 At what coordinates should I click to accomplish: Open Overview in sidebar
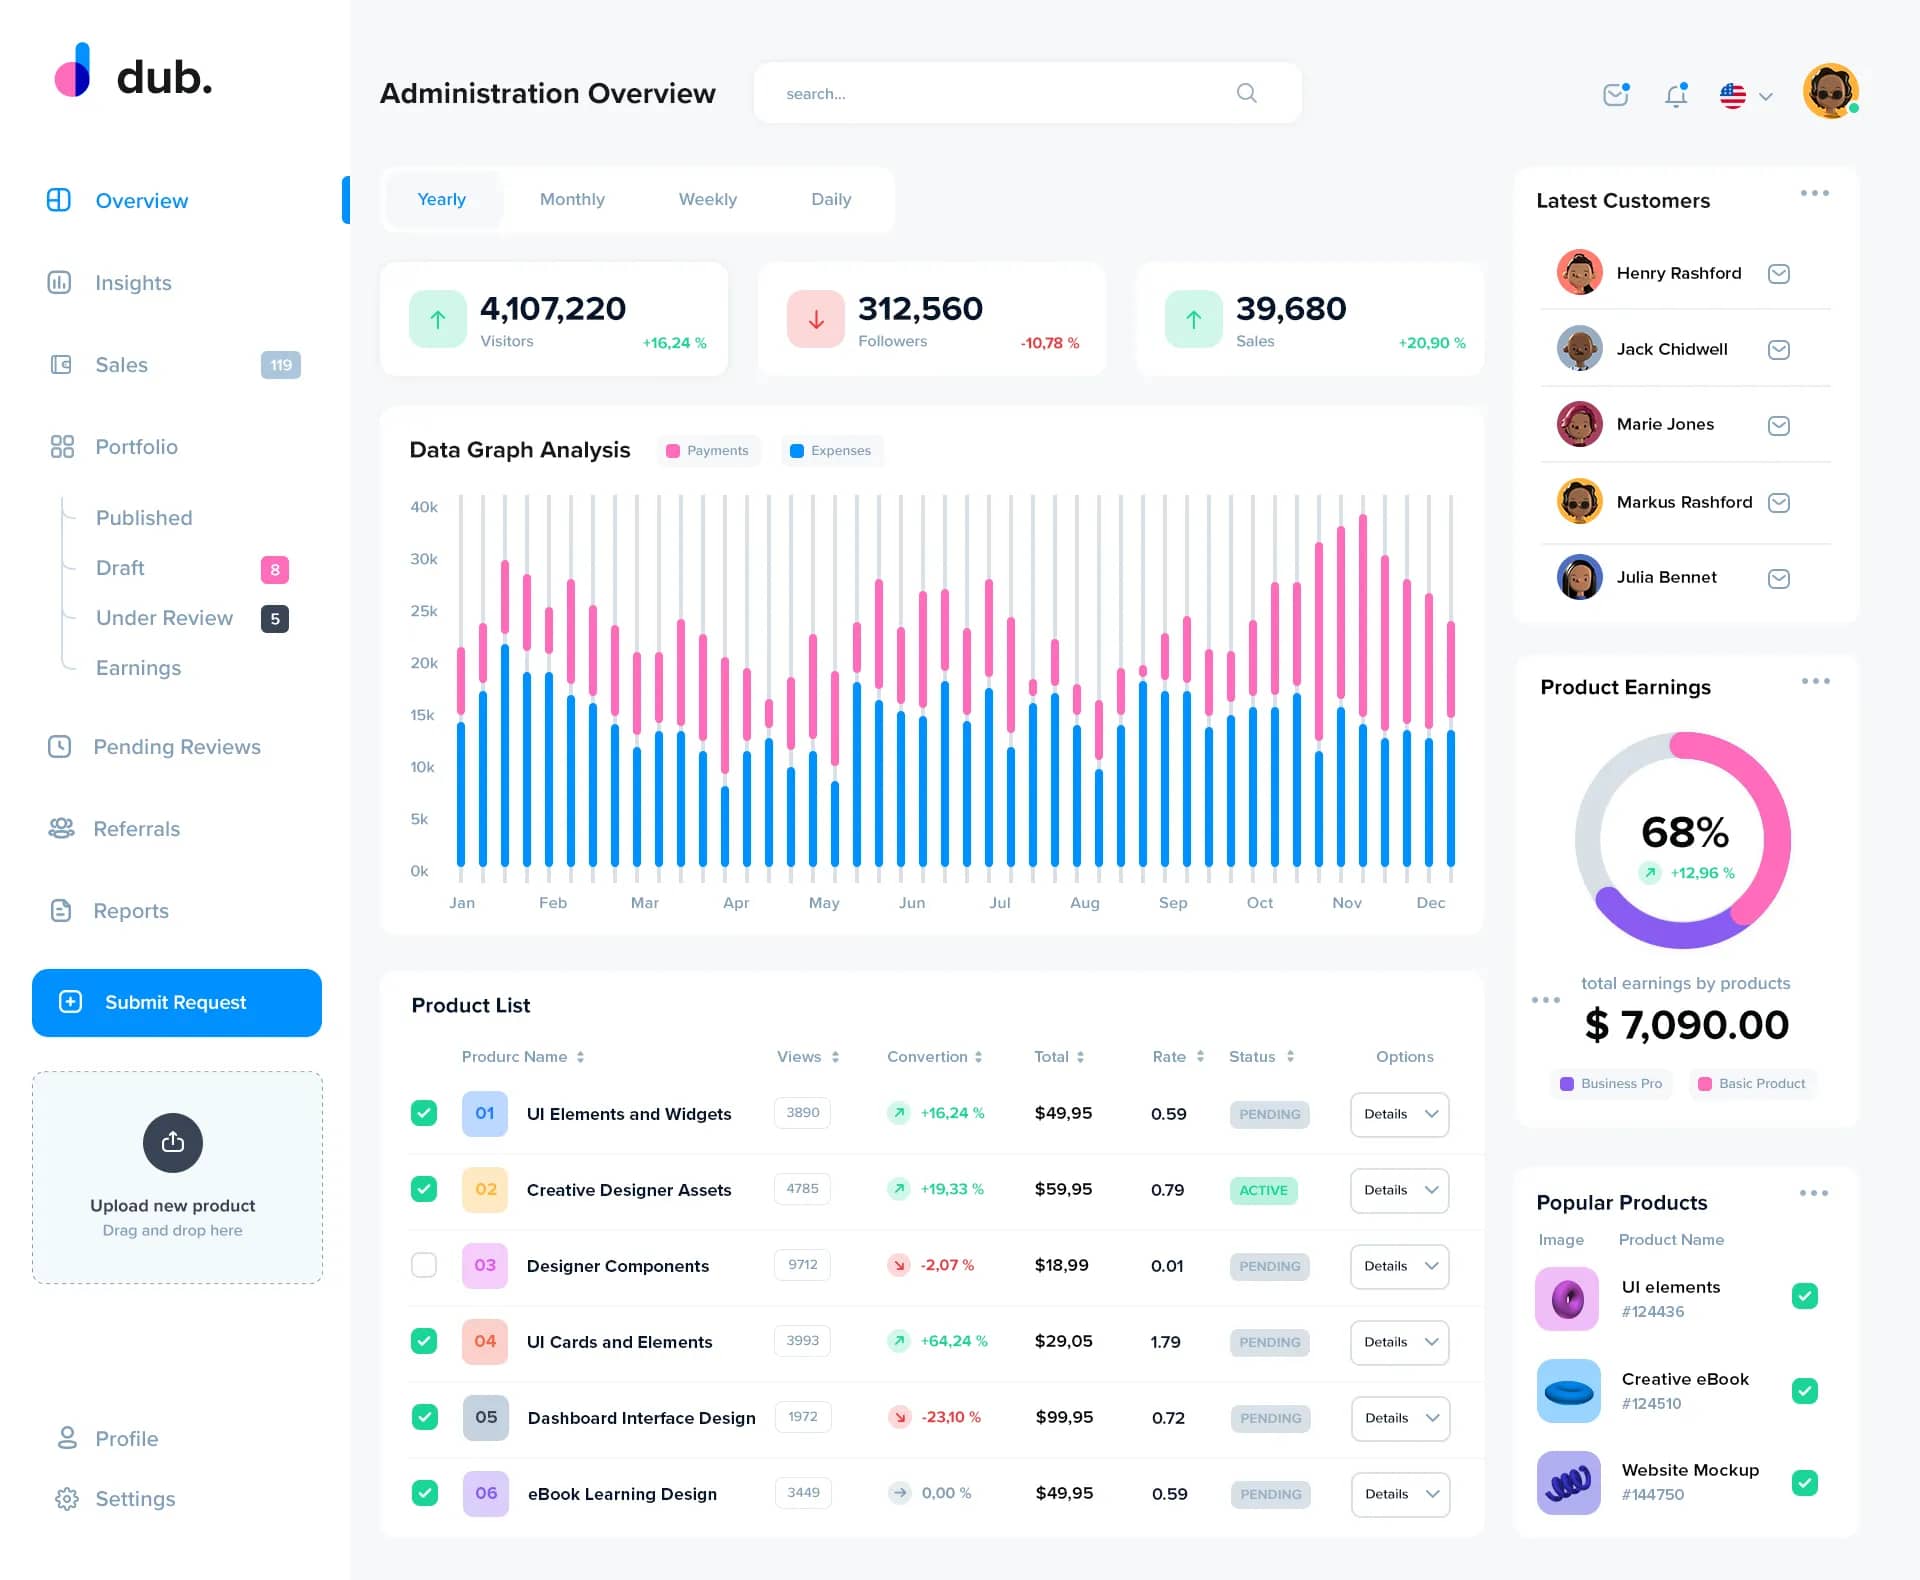click(x=141, y=200)
